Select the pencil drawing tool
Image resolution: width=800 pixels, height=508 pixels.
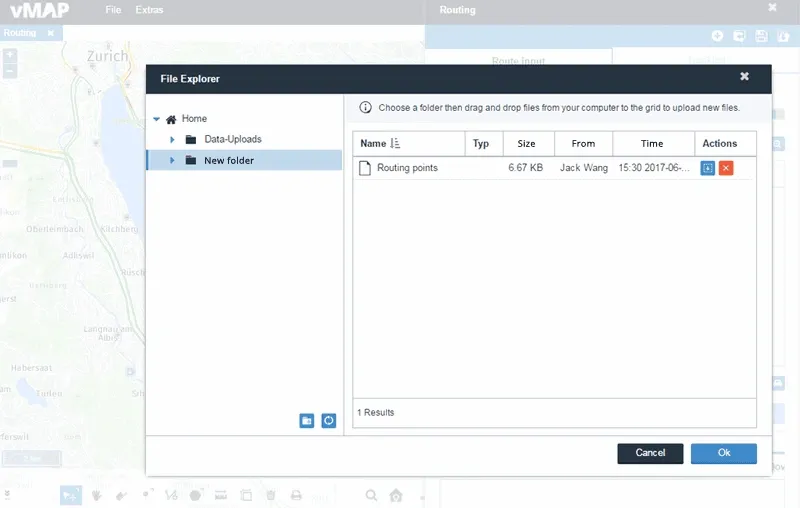pos(121,495)
